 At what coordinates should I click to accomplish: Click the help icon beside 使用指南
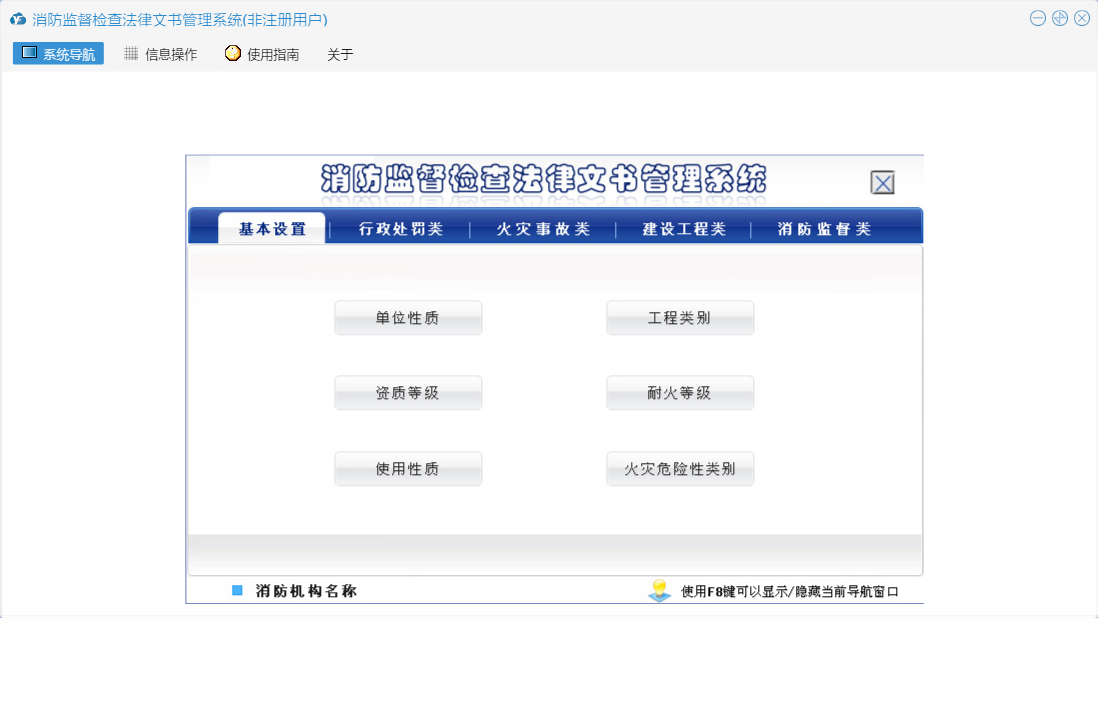[x=232, y=53]
